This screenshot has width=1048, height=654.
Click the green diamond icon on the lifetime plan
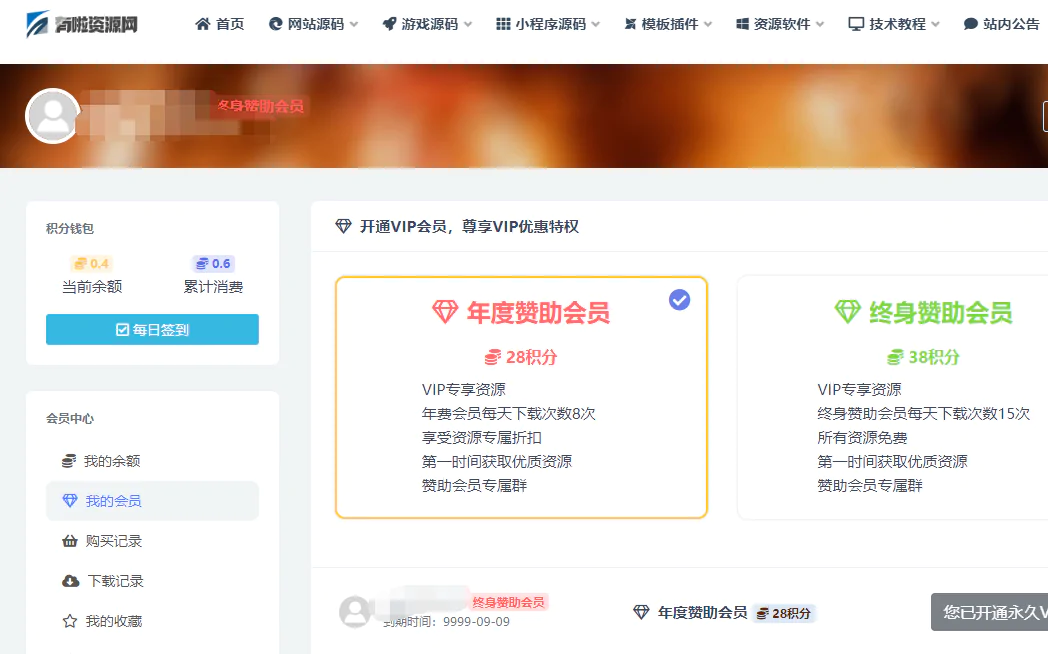pyautogui.click(x=847, y=312)
